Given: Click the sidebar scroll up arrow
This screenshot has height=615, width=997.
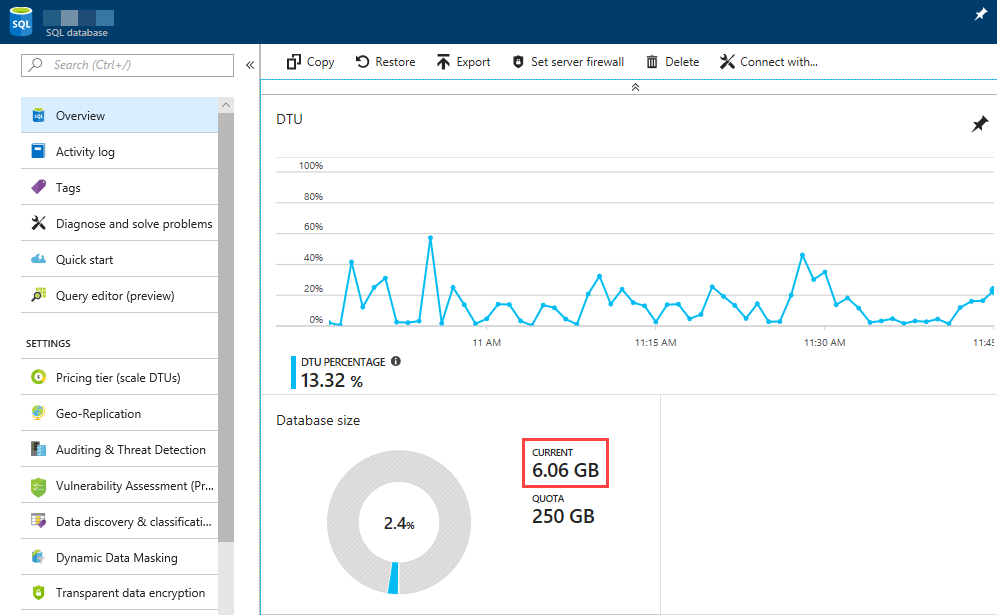Looking at the screenshot, I should click(226, 105).
